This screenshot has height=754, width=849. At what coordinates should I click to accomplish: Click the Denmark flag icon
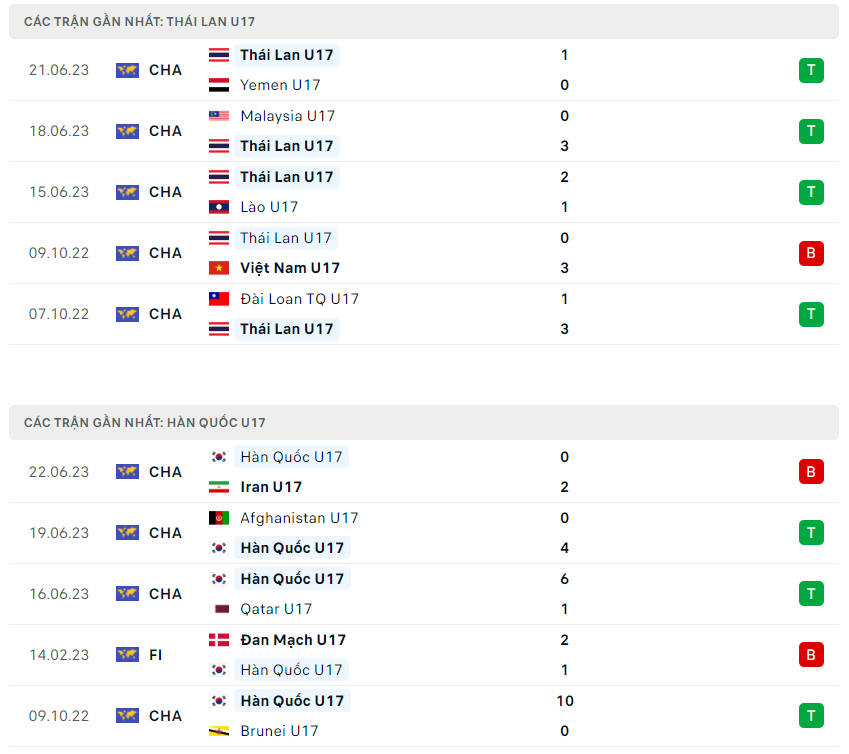[x=219, y=640]
